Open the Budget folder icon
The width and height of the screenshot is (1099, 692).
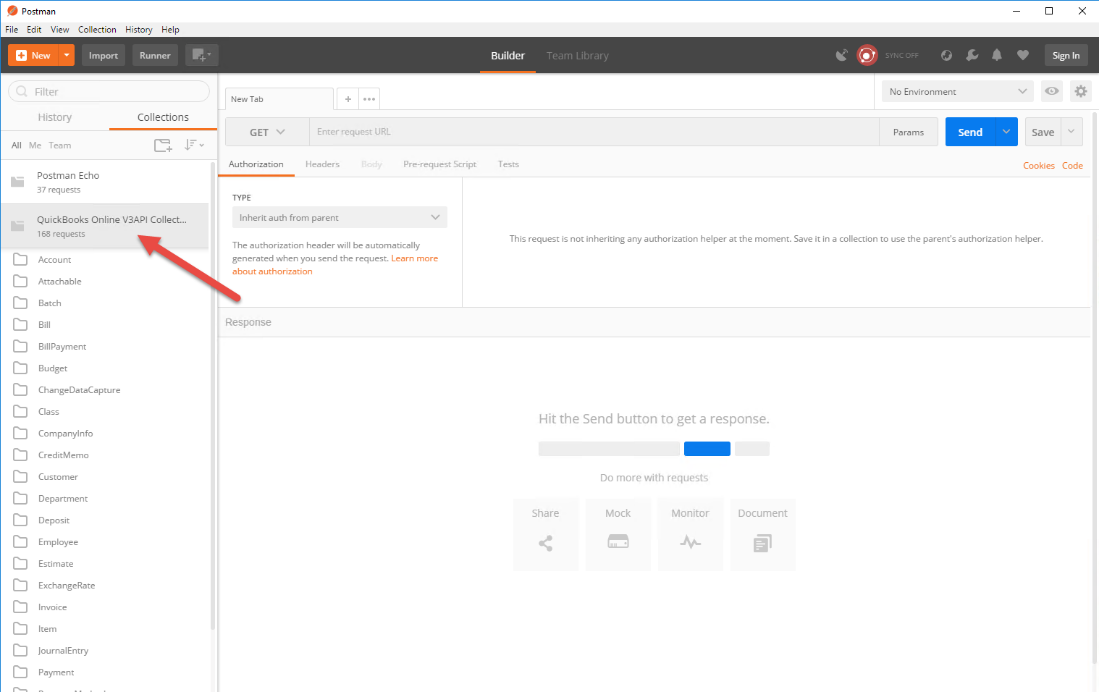point(20,368)
